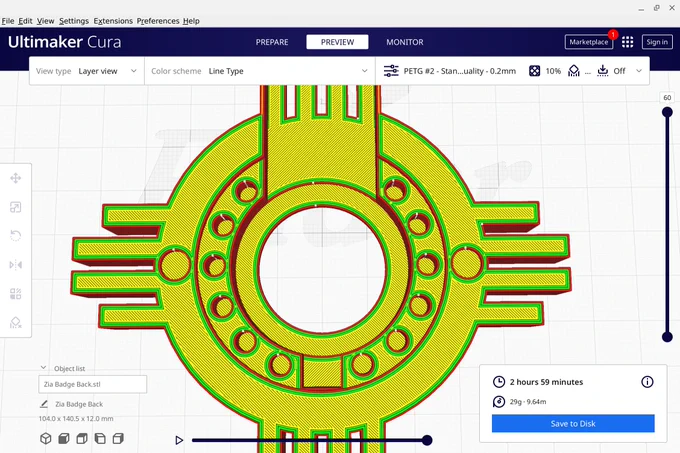Click the Ultimaker Cura logo
This screenshot has width=680, height=453.
click(64, 42)
